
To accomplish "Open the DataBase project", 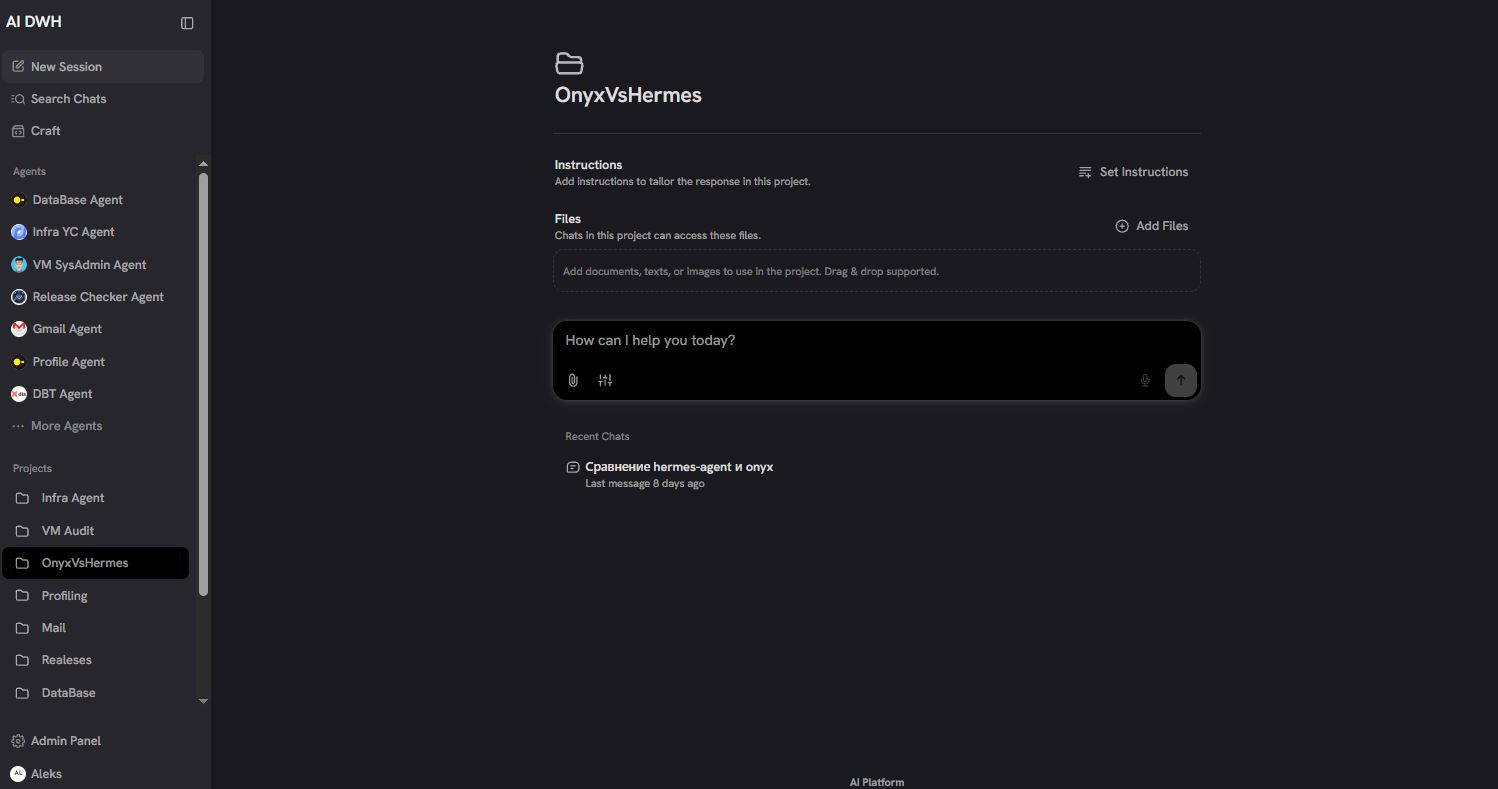I will coord(96,693).
